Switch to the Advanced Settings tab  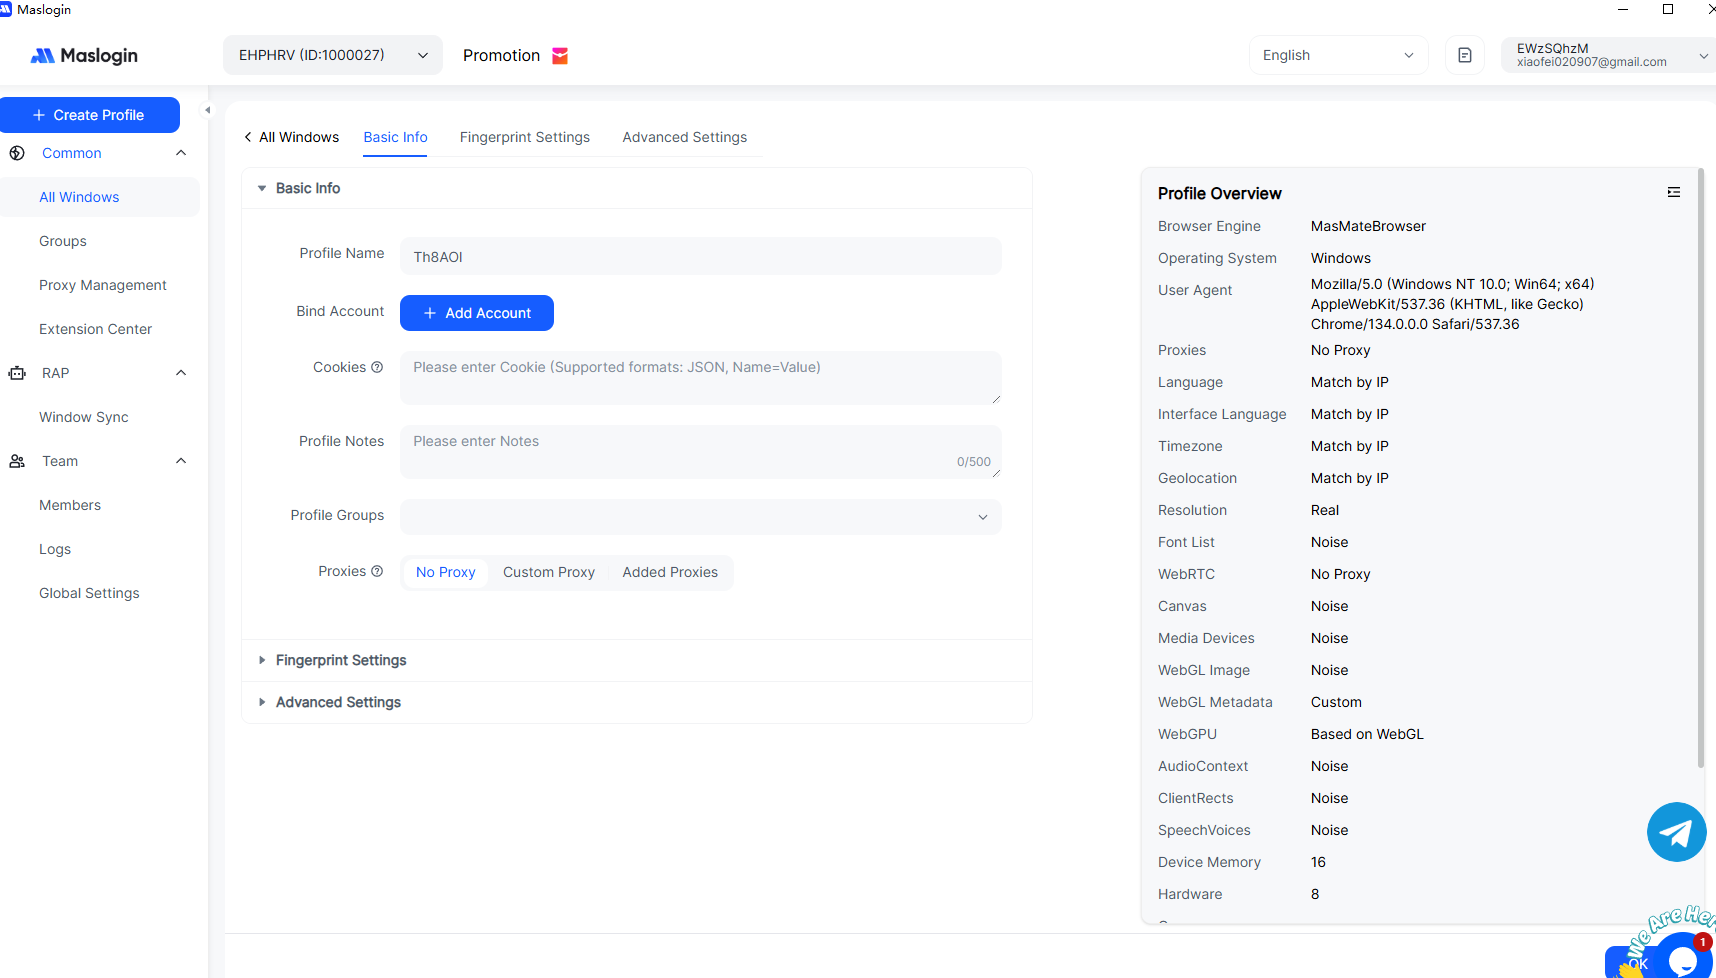tap(684, 137)
